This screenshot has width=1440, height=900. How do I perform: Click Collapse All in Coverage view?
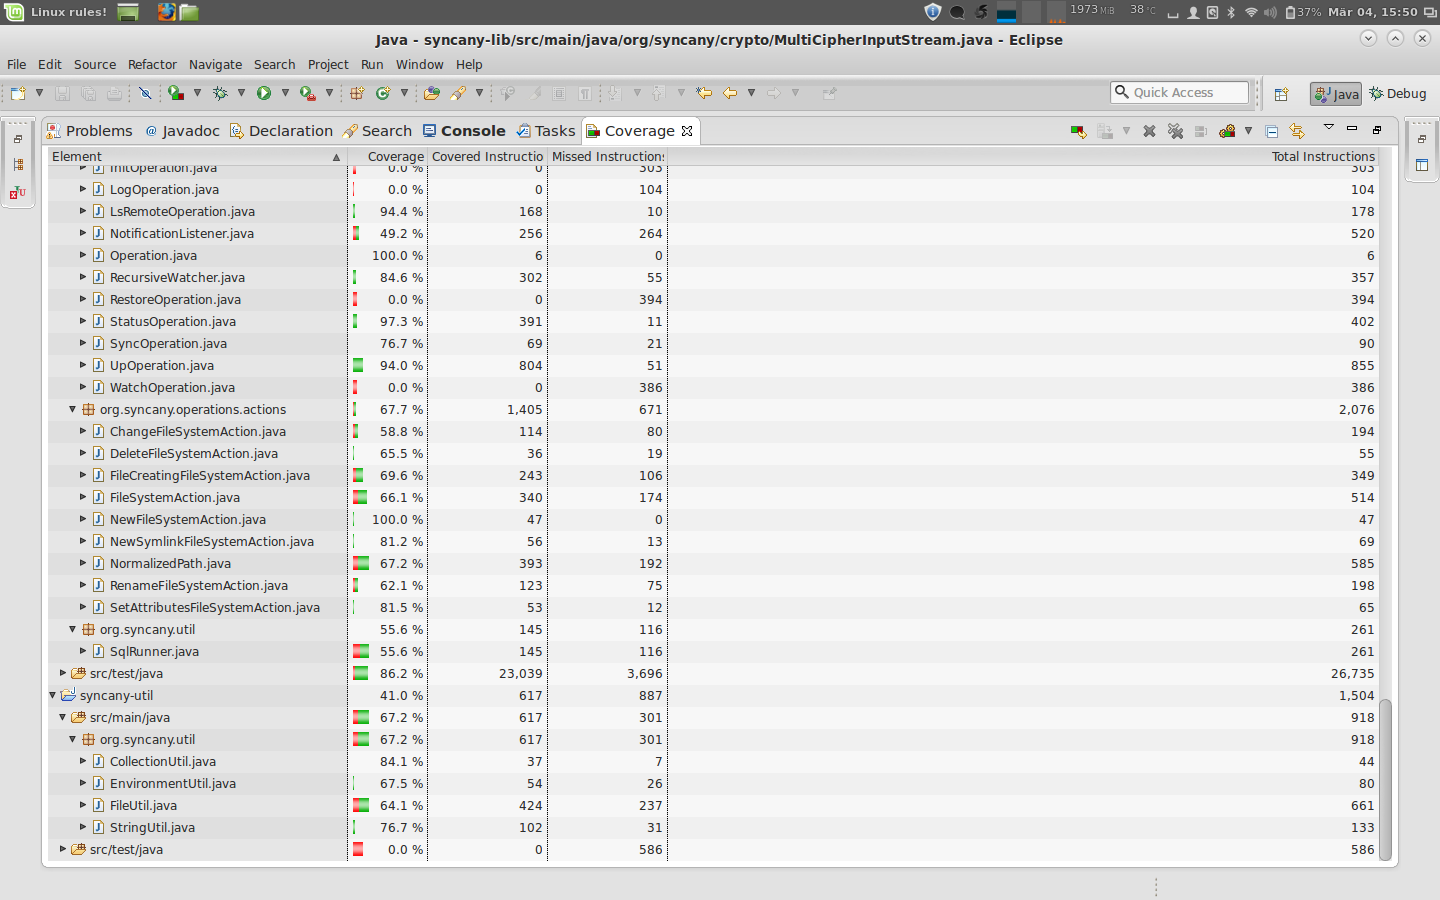point(1272,131)
